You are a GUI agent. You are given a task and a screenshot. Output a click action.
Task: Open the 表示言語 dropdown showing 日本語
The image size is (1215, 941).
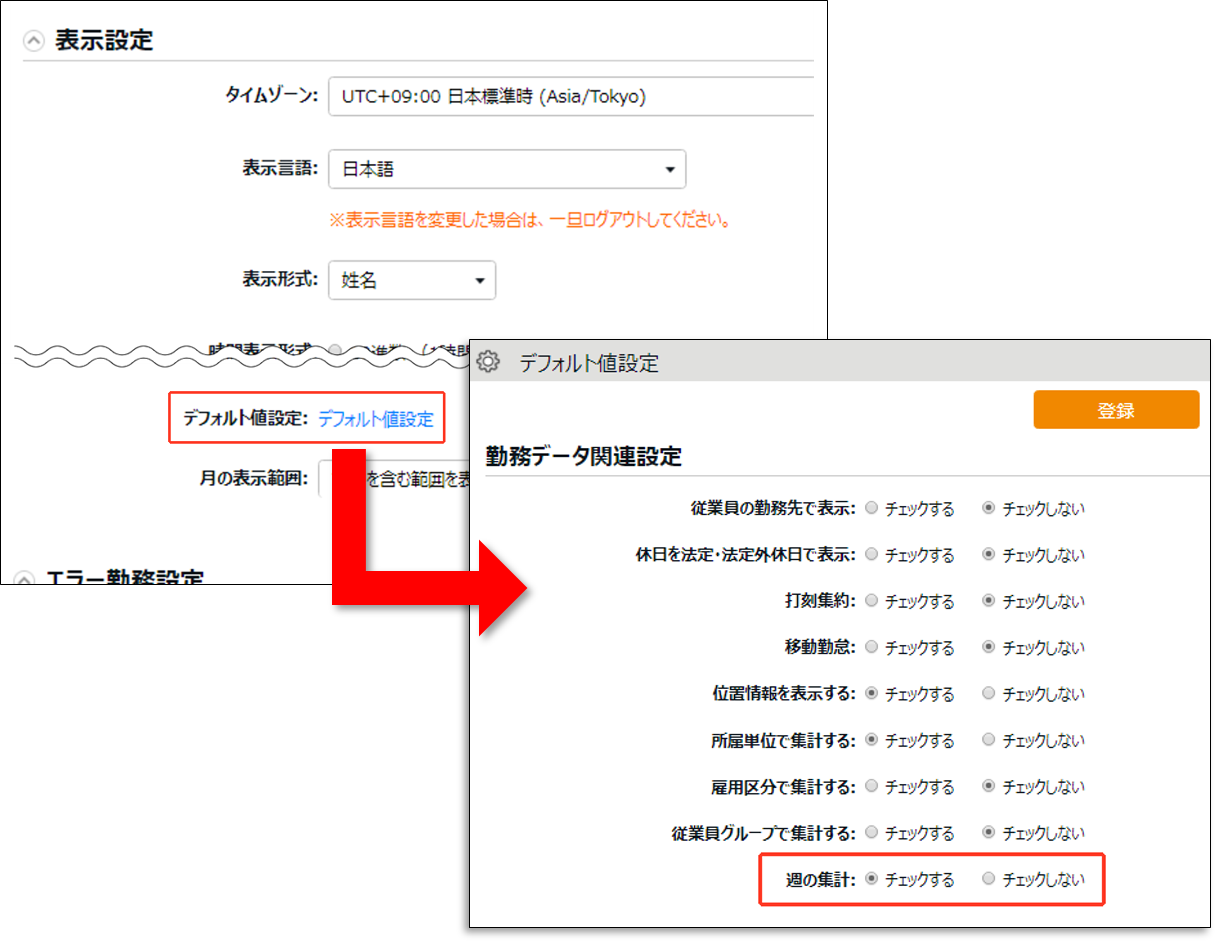pyautogui.click(x=507, y=170)
